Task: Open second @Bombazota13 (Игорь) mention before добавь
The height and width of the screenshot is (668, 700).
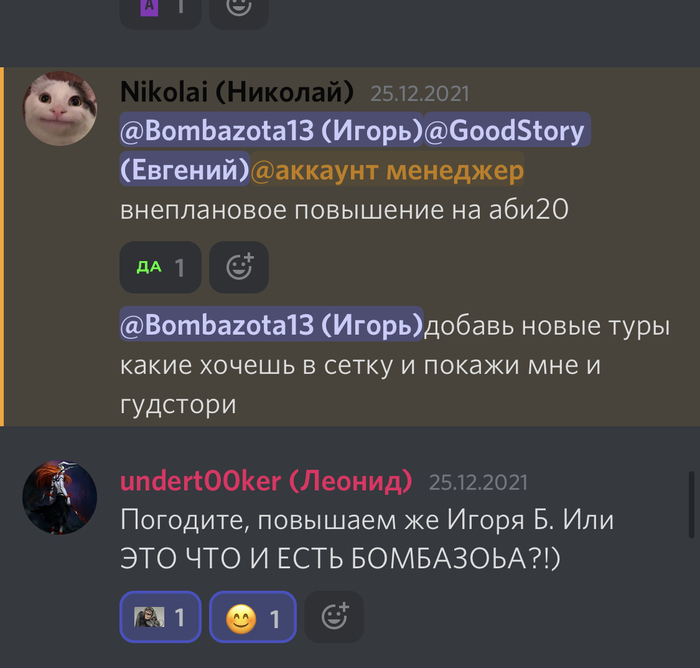Action: point(271,325)
